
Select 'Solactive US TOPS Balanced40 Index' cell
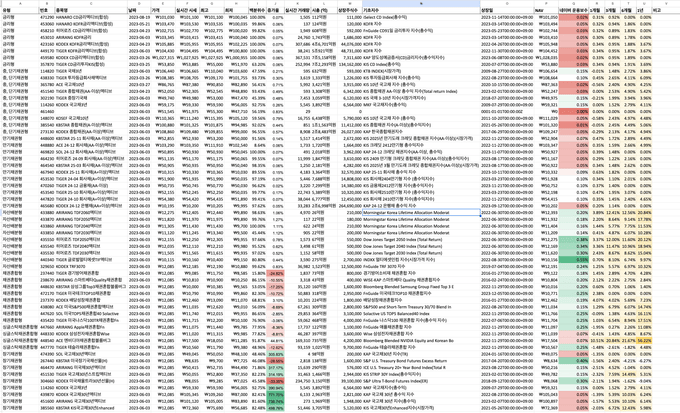tap(421, 314)
